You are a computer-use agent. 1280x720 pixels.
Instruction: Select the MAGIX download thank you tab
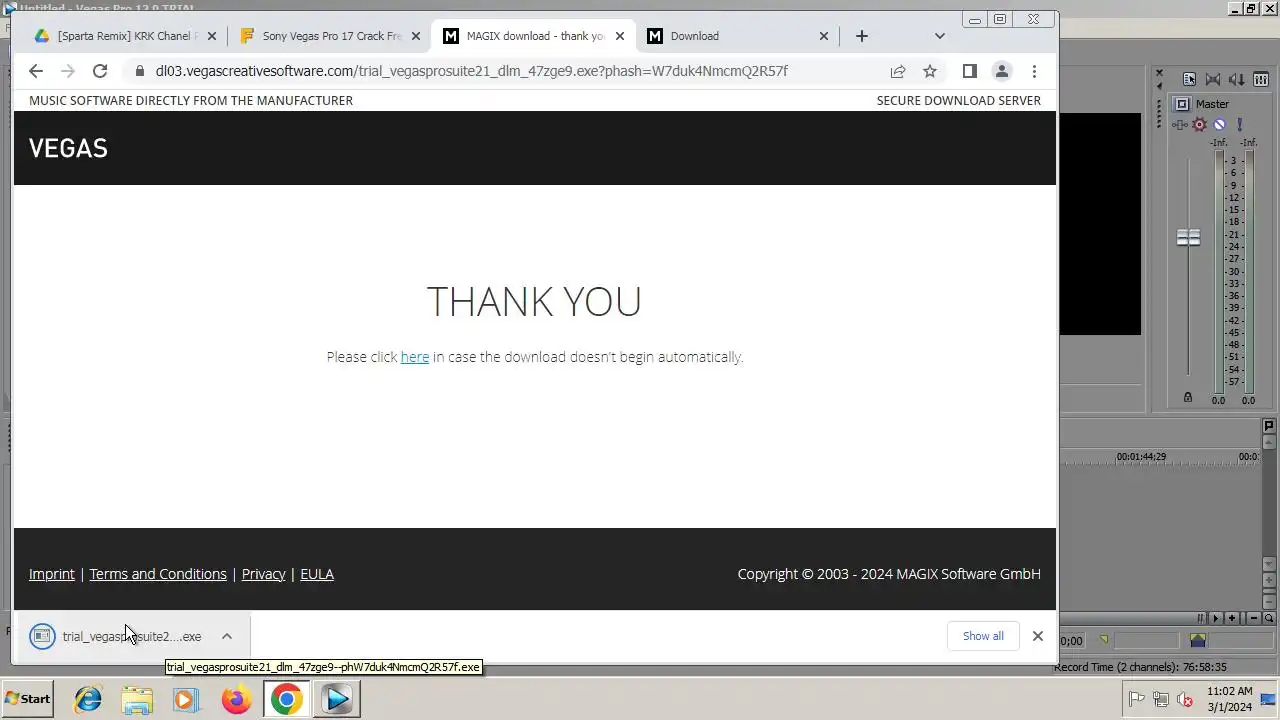tap(535, 36)
